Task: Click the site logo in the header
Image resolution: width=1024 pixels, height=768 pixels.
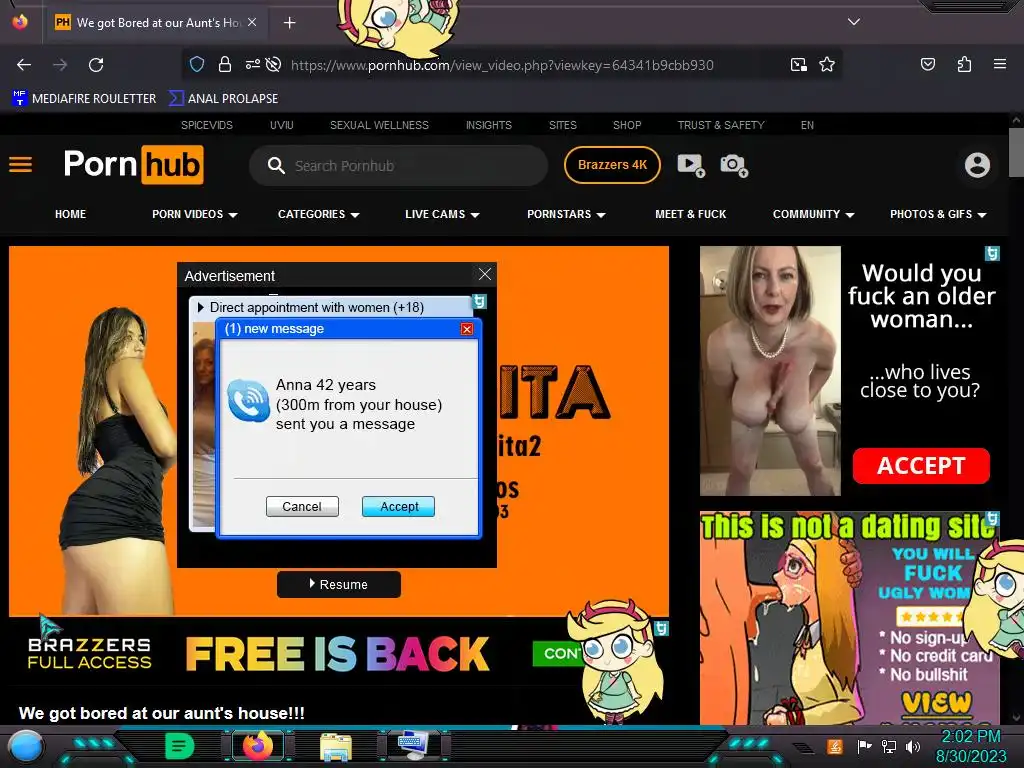Action: [x=133, y=165]
